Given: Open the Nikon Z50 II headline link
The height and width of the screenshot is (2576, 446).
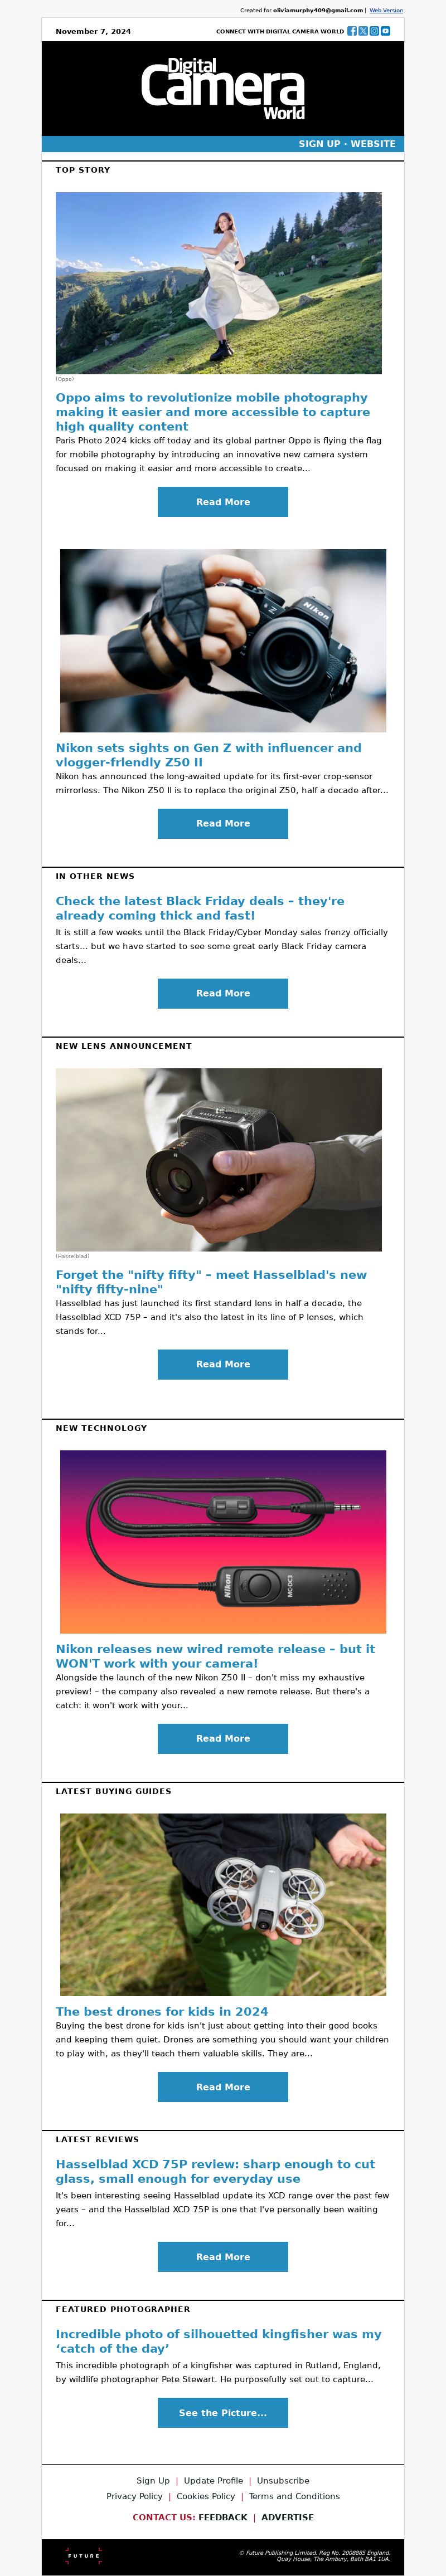Looking at the screenshot, I should coord(209,754).
